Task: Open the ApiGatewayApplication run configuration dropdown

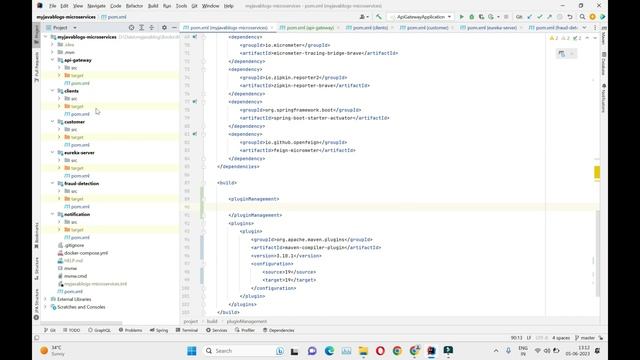Action: click(x=420, y=17)
